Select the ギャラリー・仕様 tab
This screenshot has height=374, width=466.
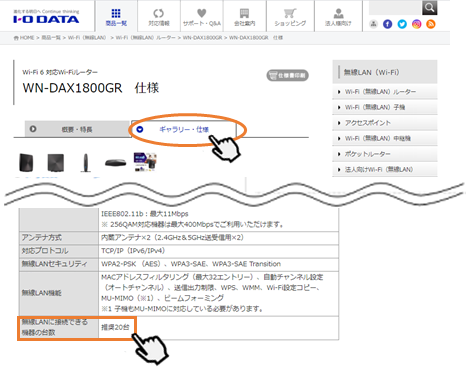[184, 129]
